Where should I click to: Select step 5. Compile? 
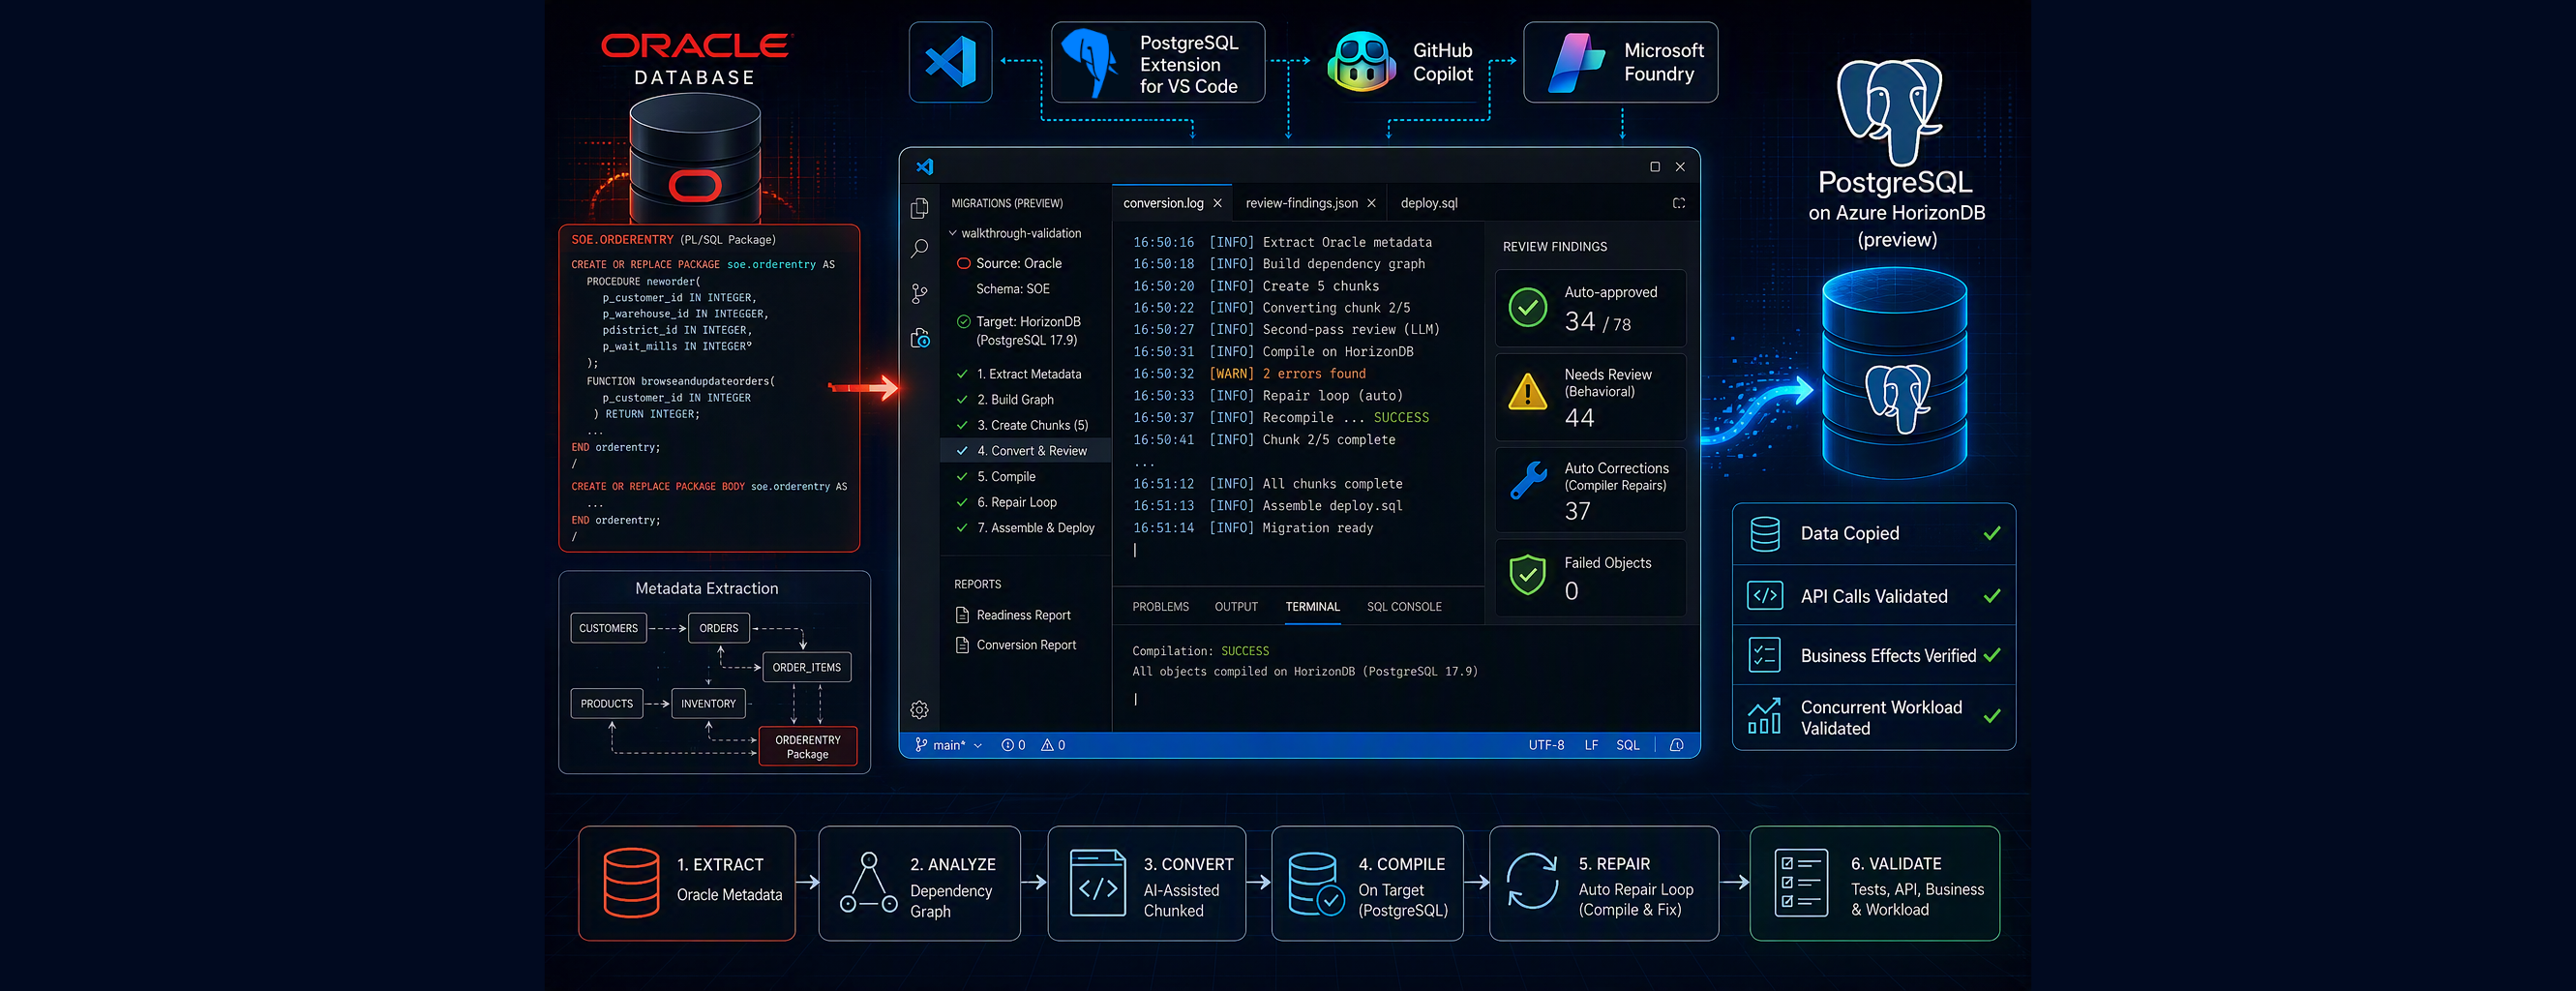click(1026, 477)
